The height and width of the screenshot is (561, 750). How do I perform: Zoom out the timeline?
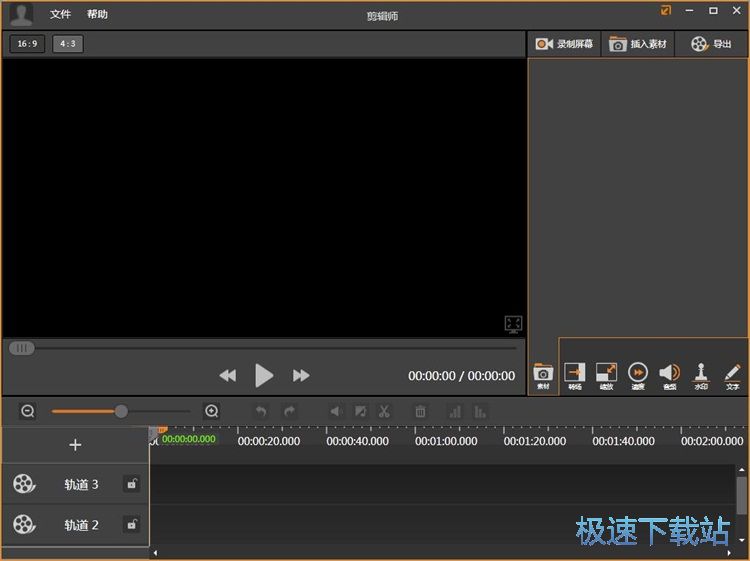coord(28,411)
